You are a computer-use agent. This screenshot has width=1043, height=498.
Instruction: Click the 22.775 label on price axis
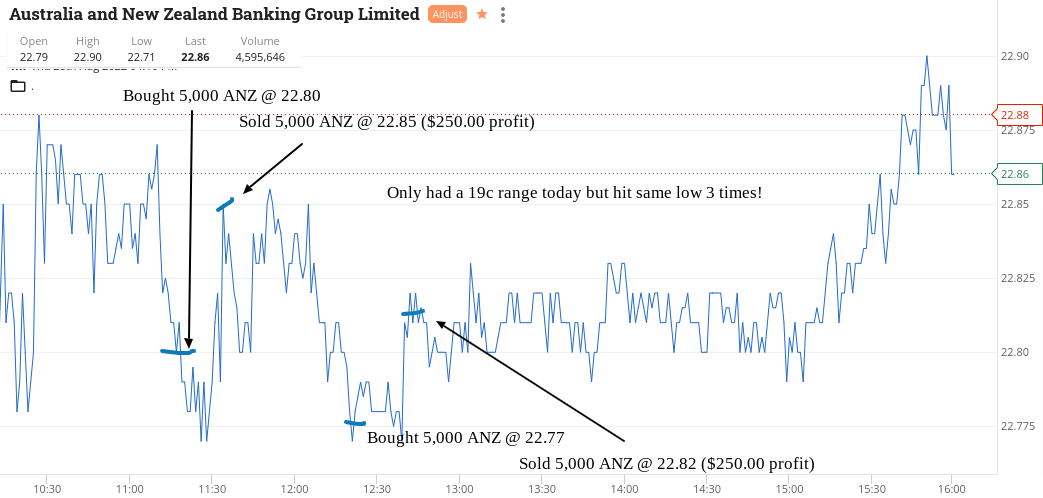[x=1017, y=426]
